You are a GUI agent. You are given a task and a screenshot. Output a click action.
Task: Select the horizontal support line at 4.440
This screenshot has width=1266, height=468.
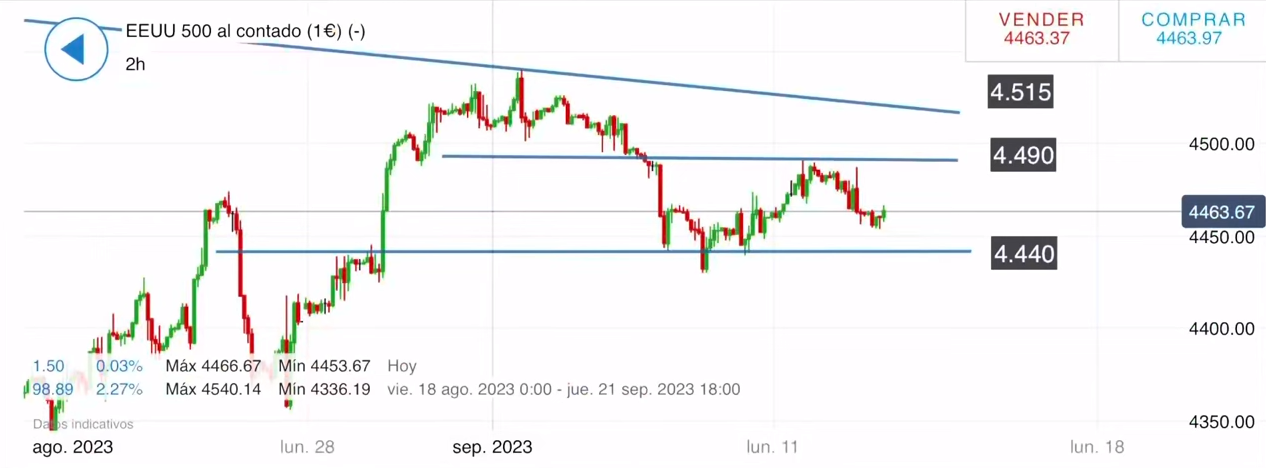600,251
